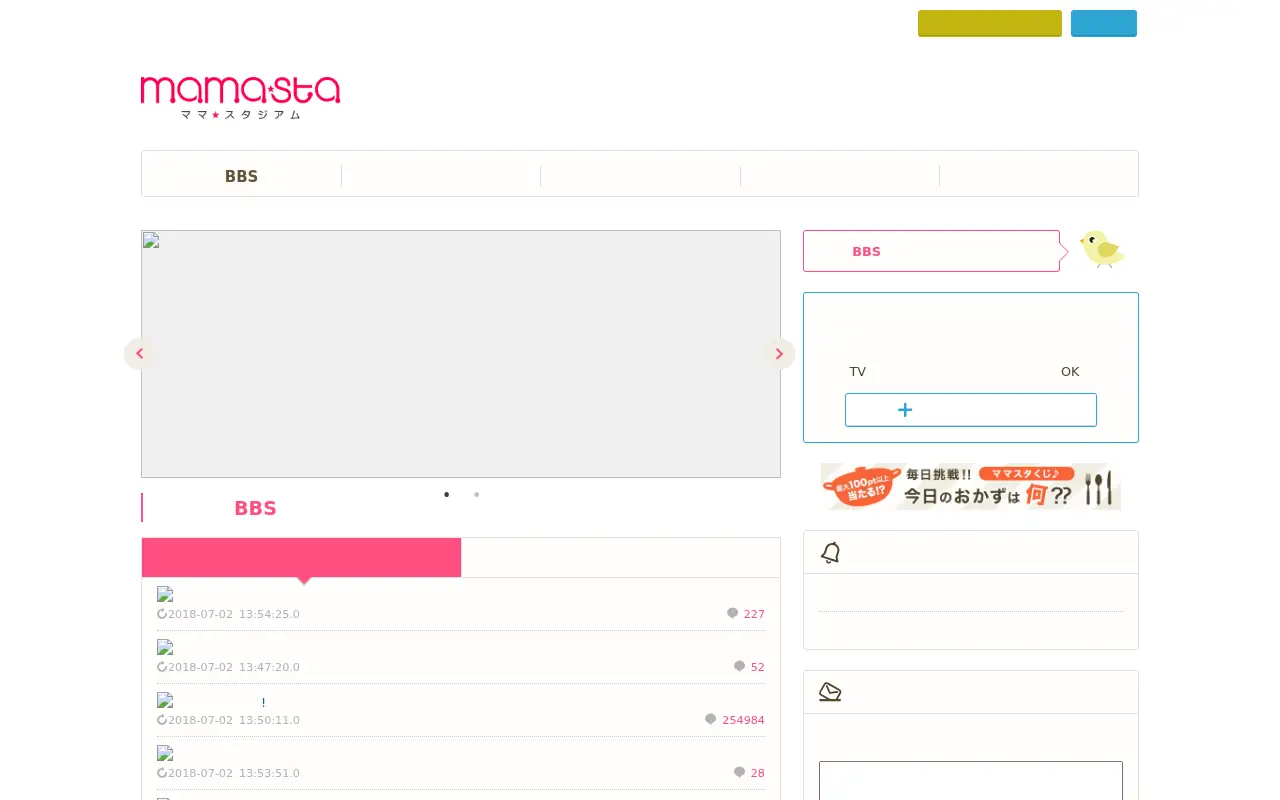Click the notification bell icon
This screenshot has height=800, width=1280.
click(x=830, y=553)
